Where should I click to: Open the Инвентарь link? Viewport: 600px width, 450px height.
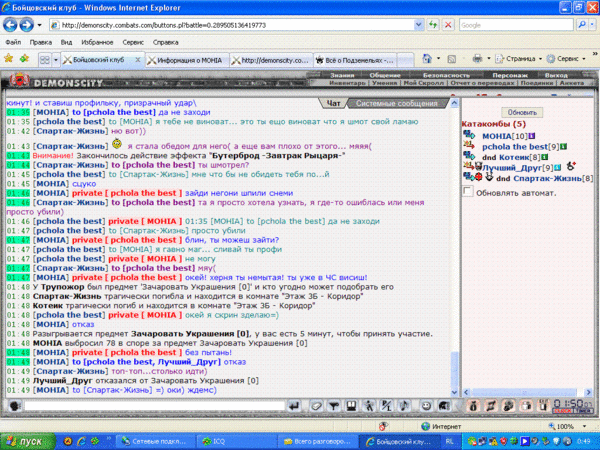(x=347, y=83)
